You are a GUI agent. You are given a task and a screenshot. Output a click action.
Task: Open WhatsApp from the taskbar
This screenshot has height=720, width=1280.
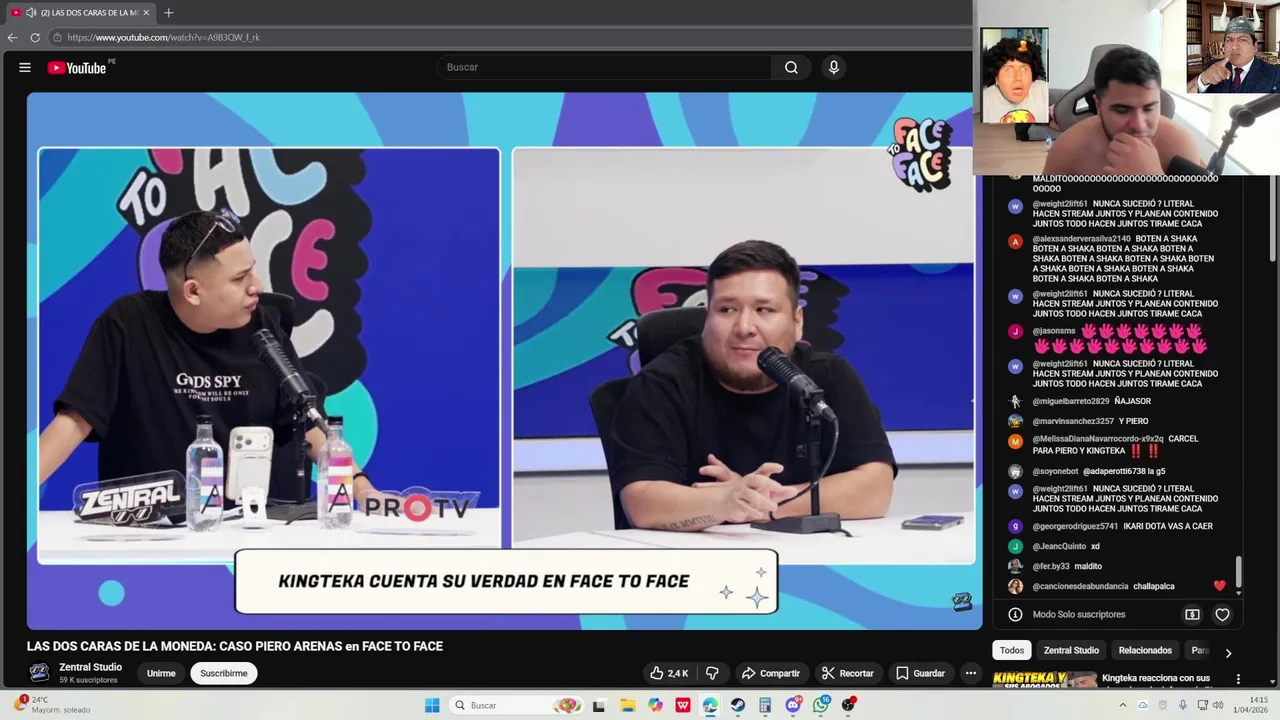tap(821, 705)
